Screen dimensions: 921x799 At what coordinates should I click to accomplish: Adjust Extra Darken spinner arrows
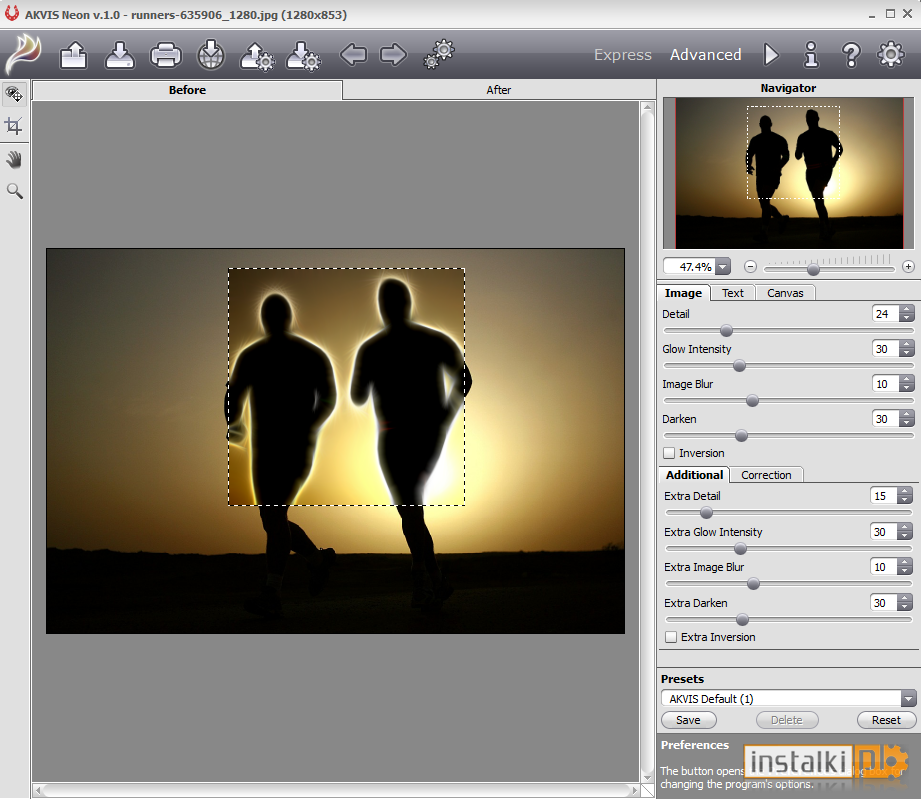(x=905, y=603)
